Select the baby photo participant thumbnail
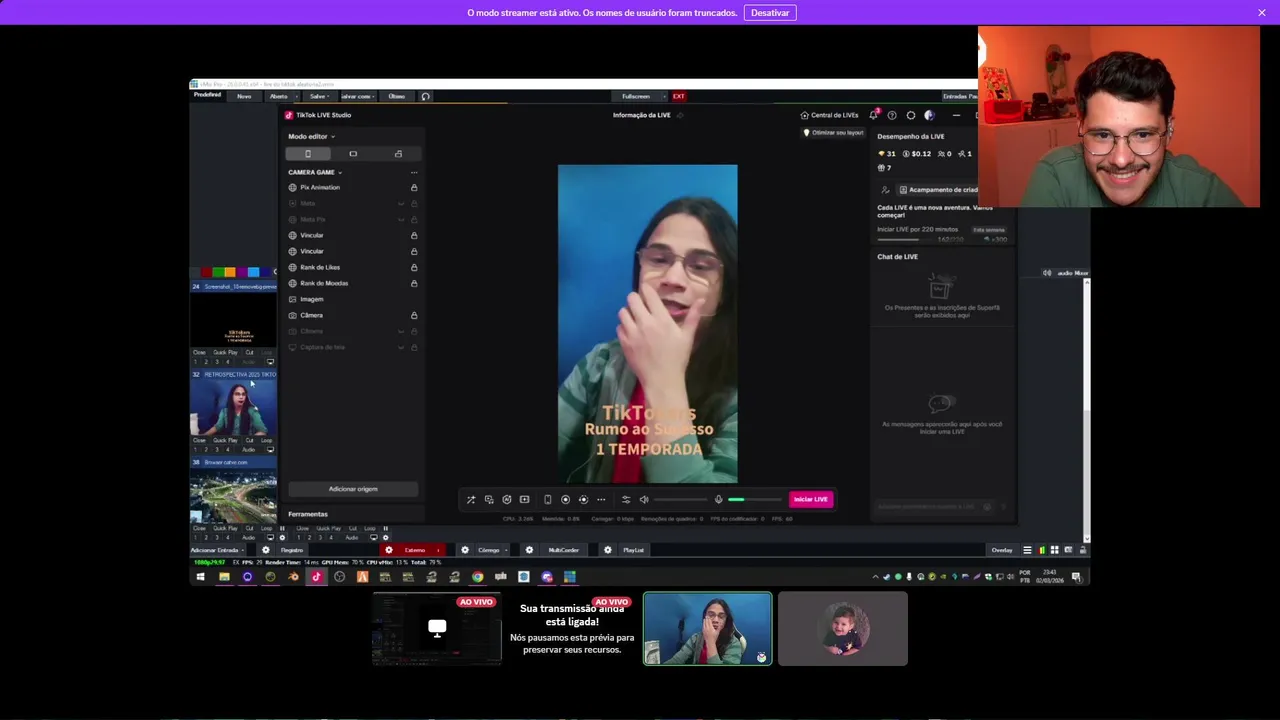The width and height of the screenshot is (1280, 720). (x=843, y=629)
